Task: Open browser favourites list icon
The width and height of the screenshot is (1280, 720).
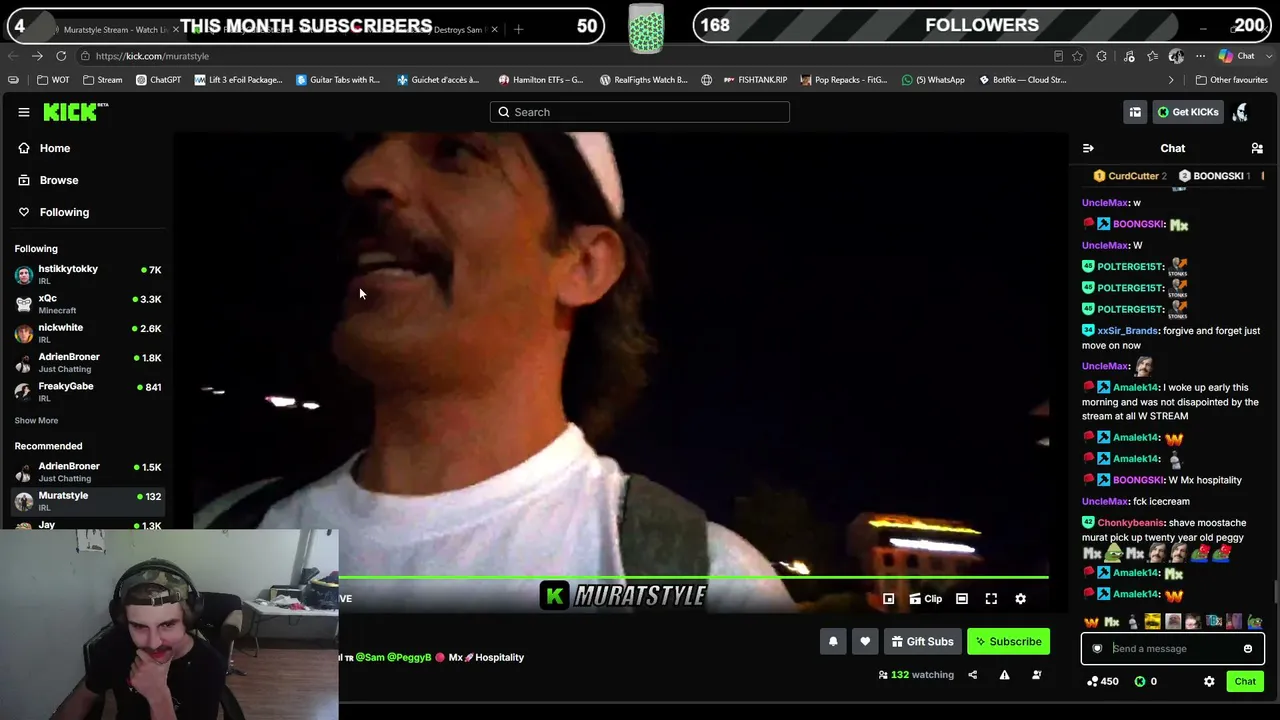Action: [1153, 56]
